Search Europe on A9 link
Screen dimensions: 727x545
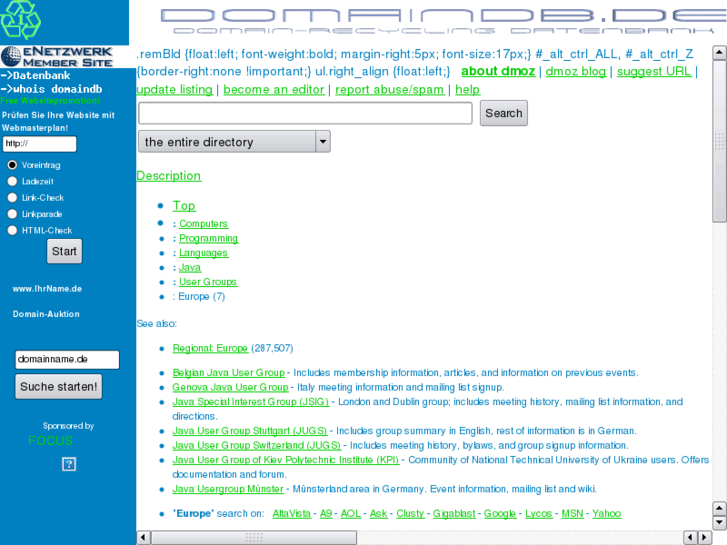(326, 513)
